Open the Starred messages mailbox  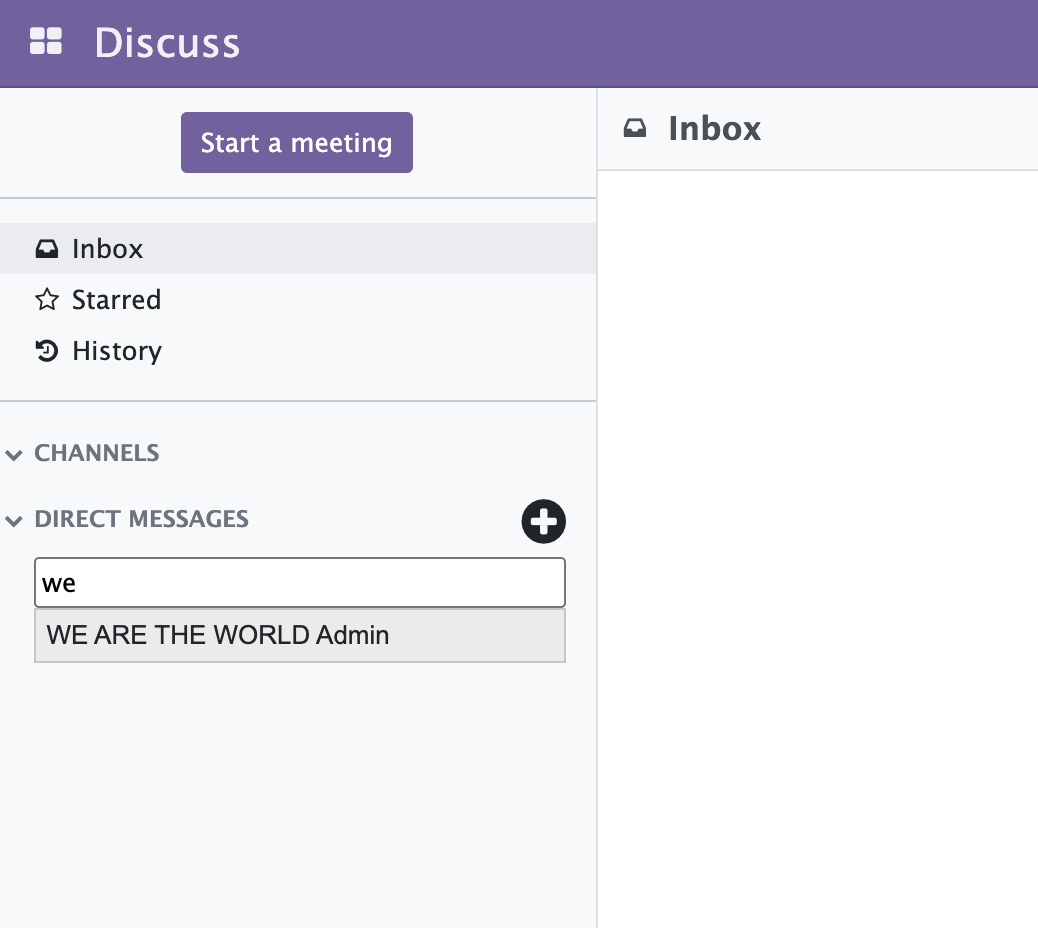[116, 300]
